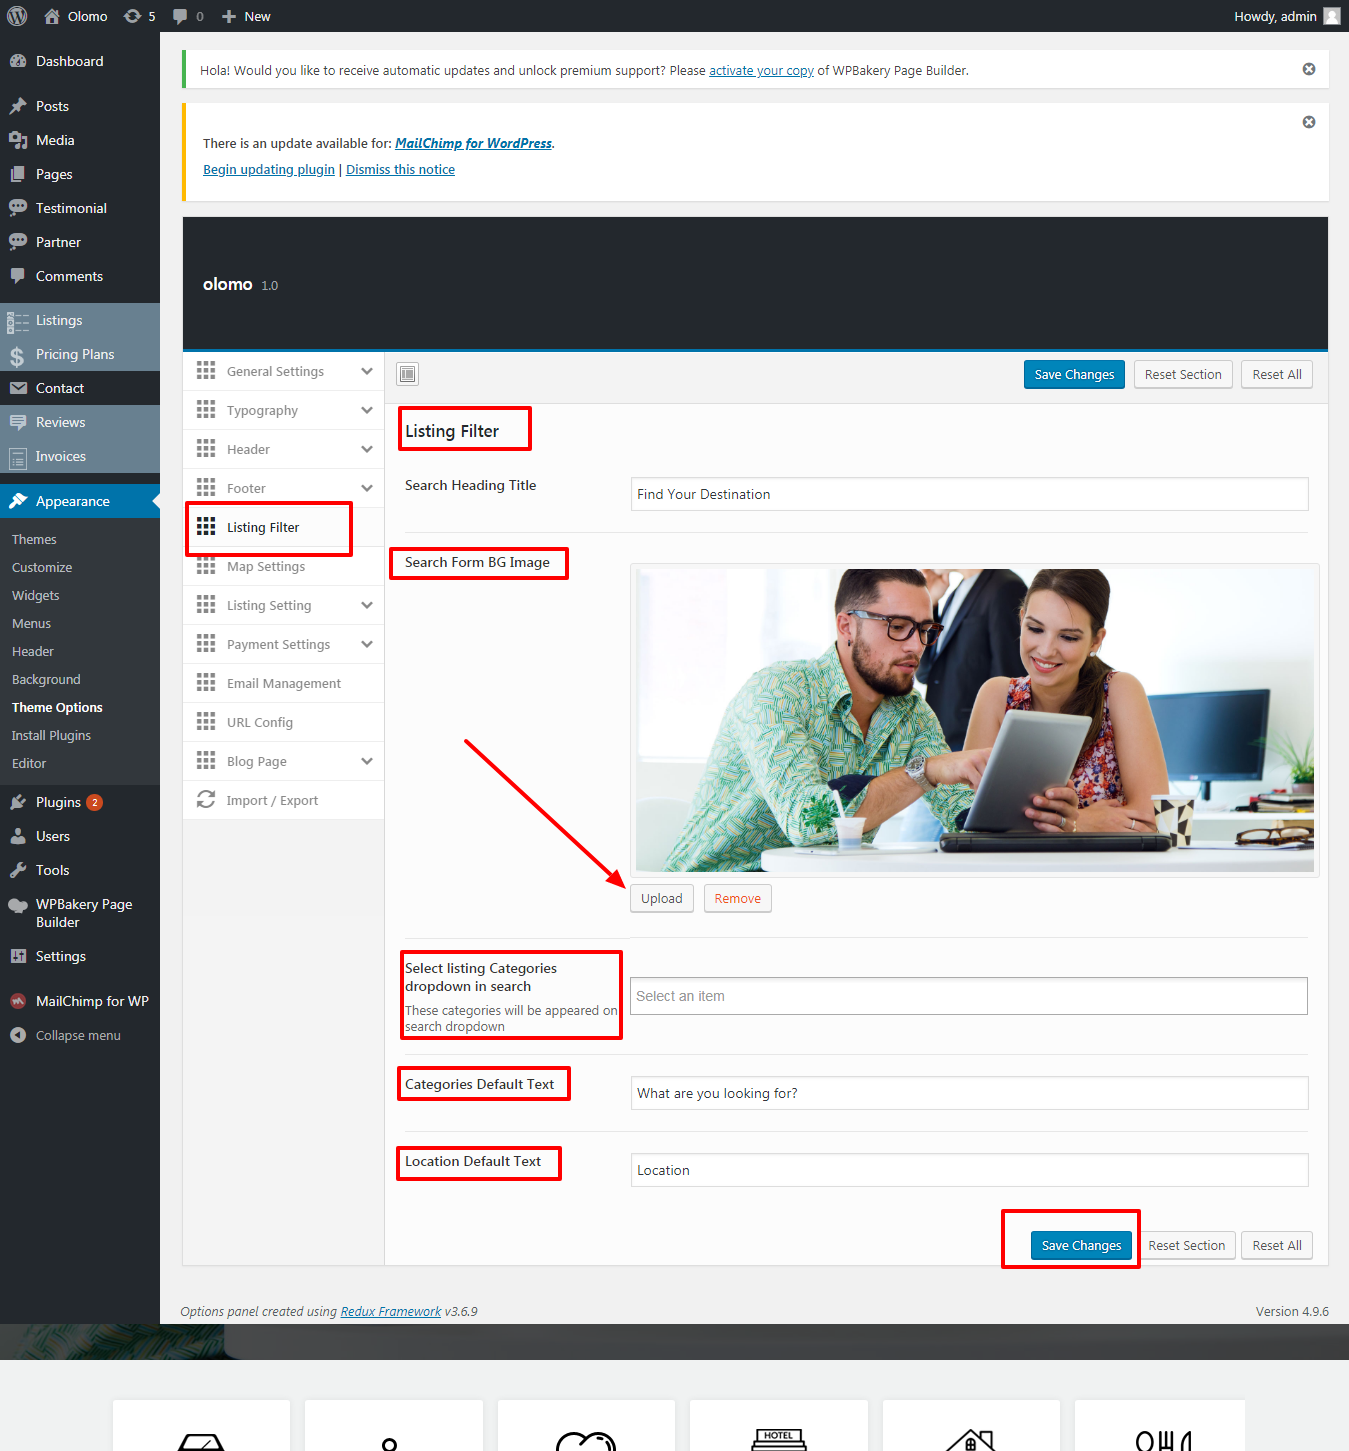Open the listing categories select dropdown
The width and height of the screenshot is (1349, 1451).
coord(968,996)
